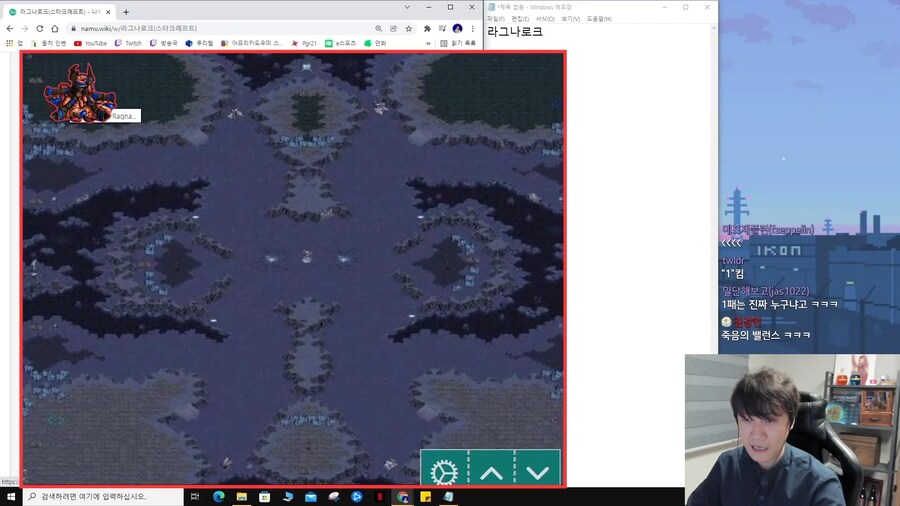The image size is (900, 506).
Task: Share this page icon in address bar
Action: [x=393, y=28]
